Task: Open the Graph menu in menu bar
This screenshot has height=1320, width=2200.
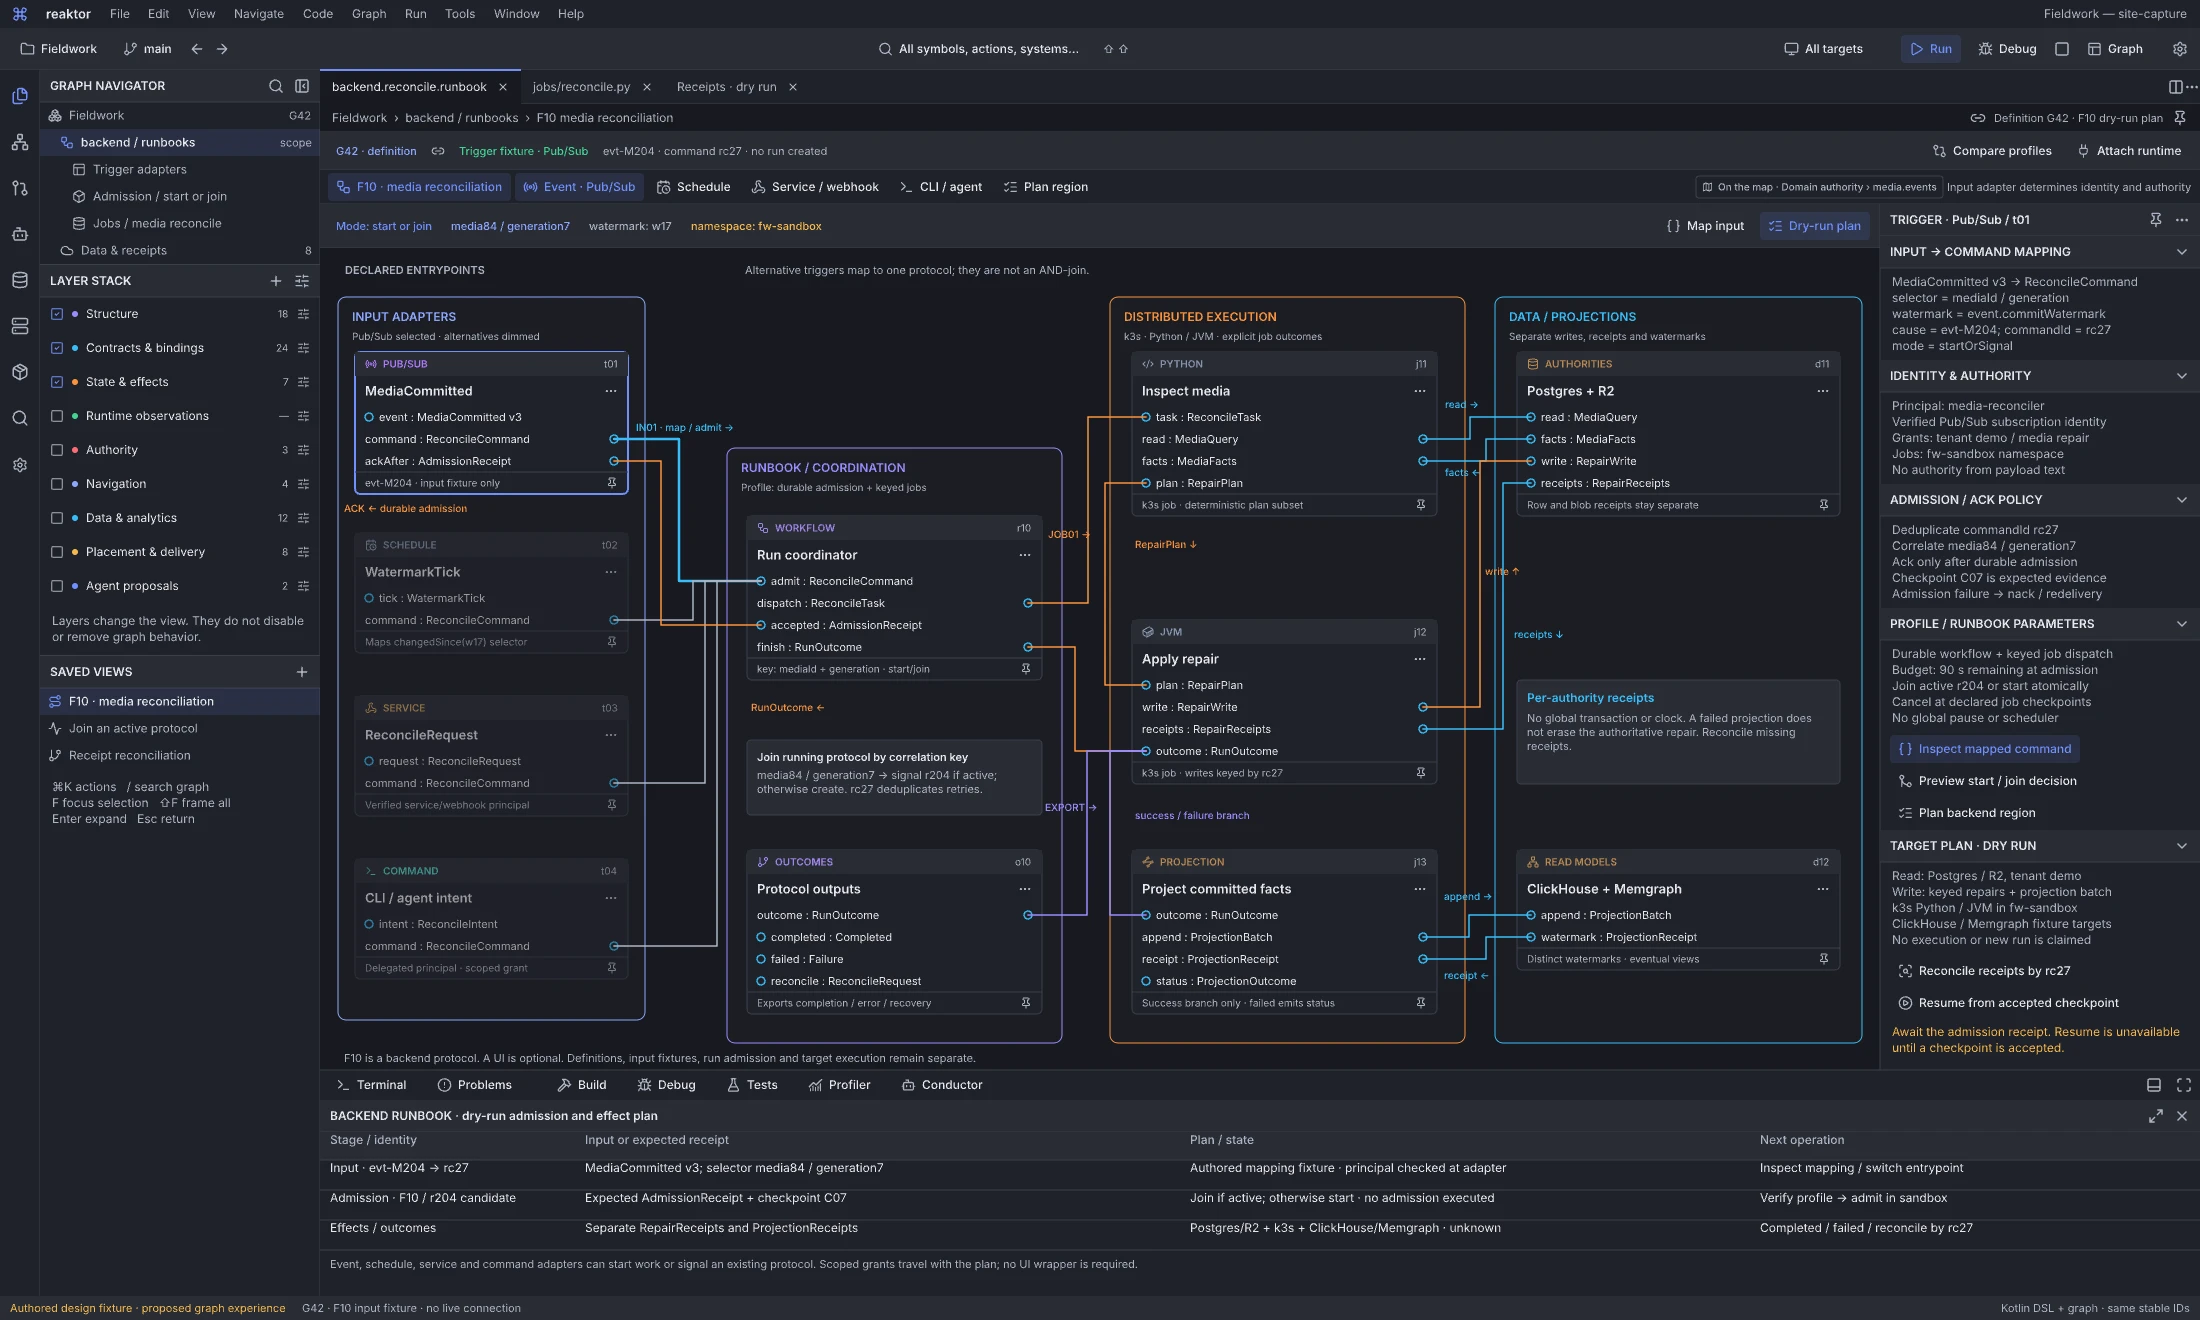Action: click(369, 14)
